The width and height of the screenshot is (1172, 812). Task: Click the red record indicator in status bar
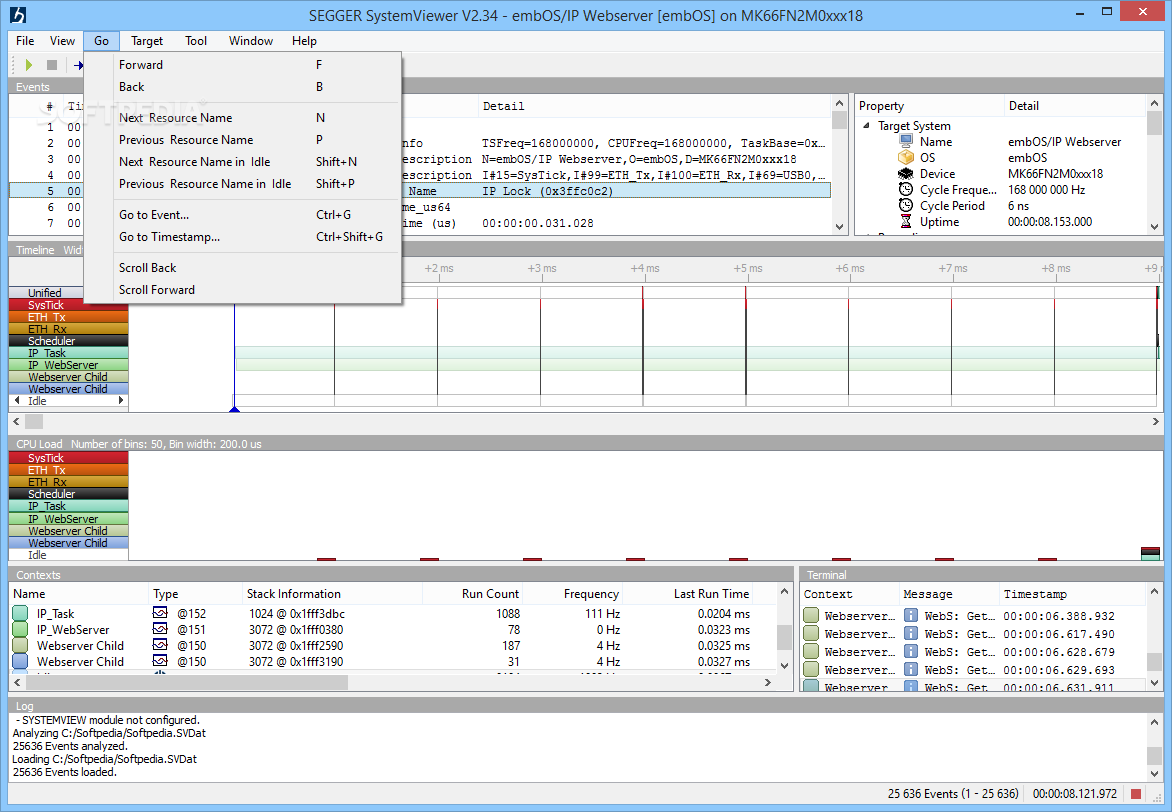coord(1136,794)
